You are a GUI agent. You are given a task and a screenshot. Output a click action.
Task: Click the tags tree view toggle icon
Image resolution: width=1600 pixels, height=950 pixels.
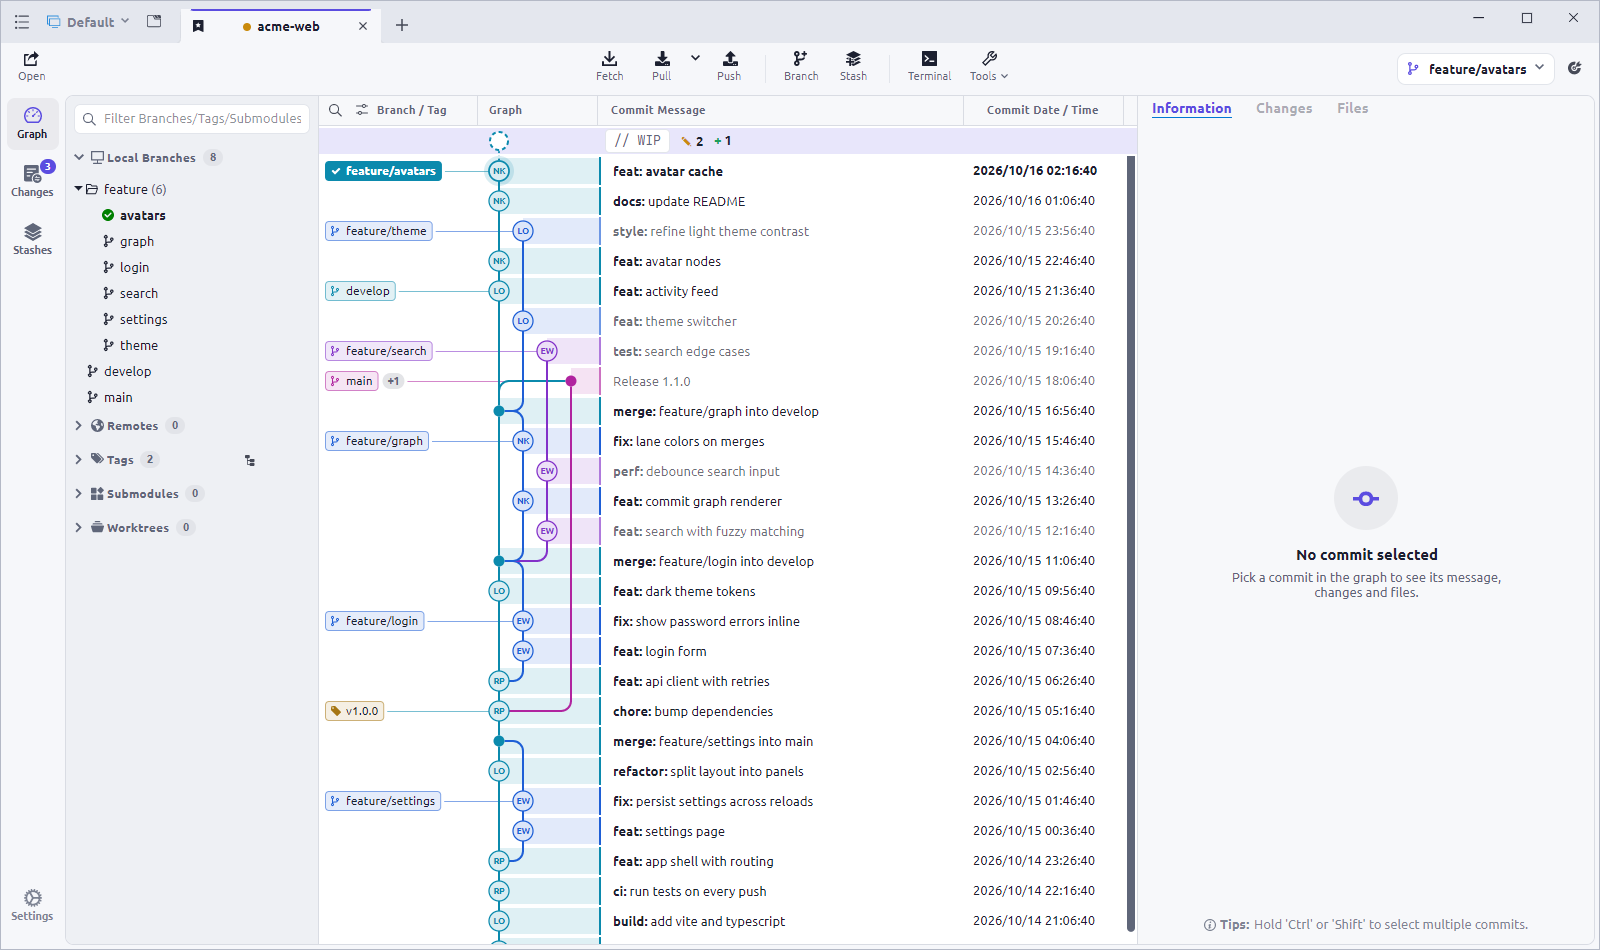pyautogui.click(x=250, y=461)
